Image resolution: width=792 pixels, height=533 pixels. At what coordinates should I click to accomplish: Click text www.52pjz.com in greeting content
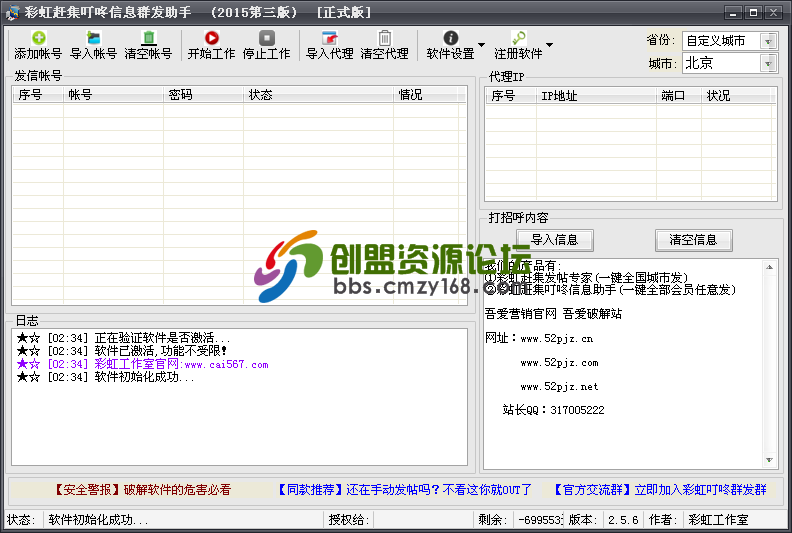[559, 362]
